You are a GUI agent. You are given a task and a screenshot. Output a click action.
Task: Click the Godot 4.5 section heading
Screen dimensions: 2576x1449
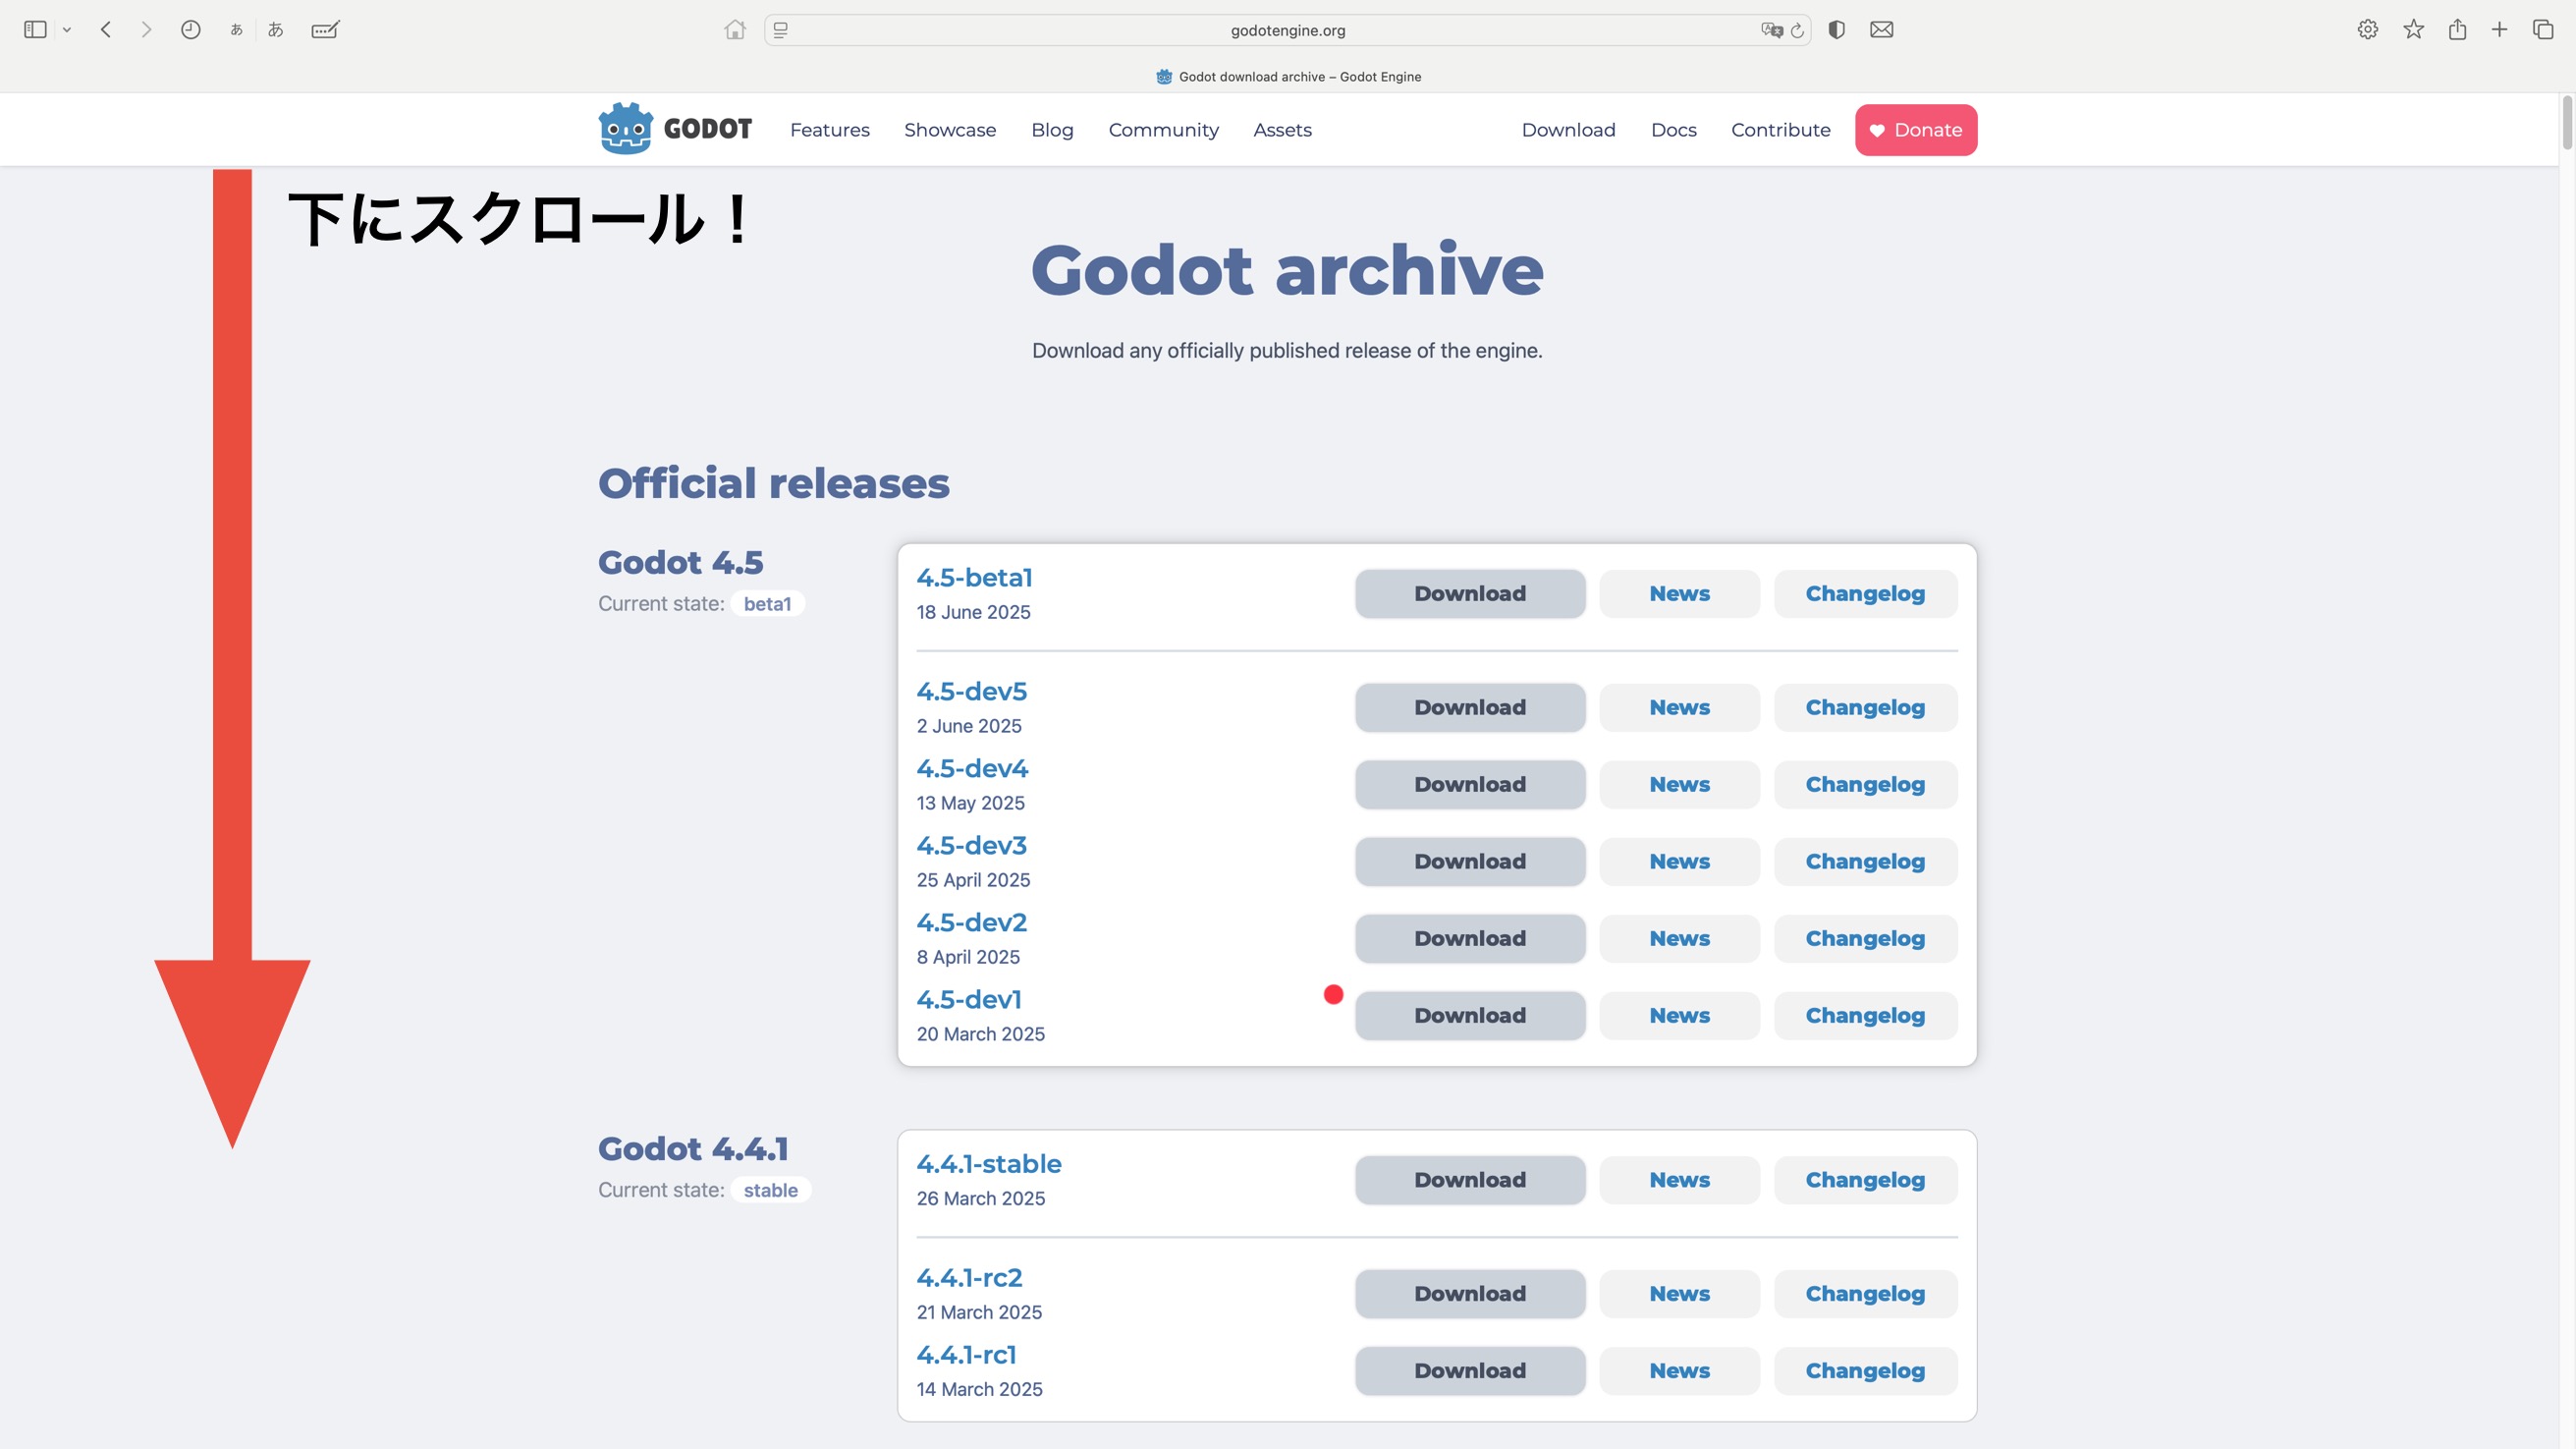tap(680, 563)
